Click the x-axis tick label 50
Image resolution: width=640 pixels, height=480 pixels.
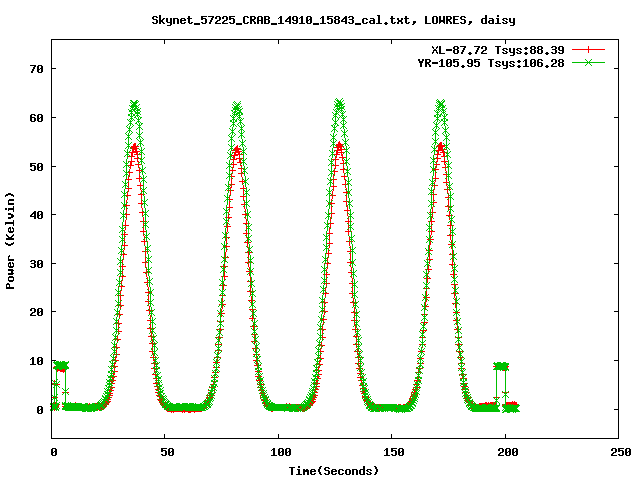coord(167,452)
